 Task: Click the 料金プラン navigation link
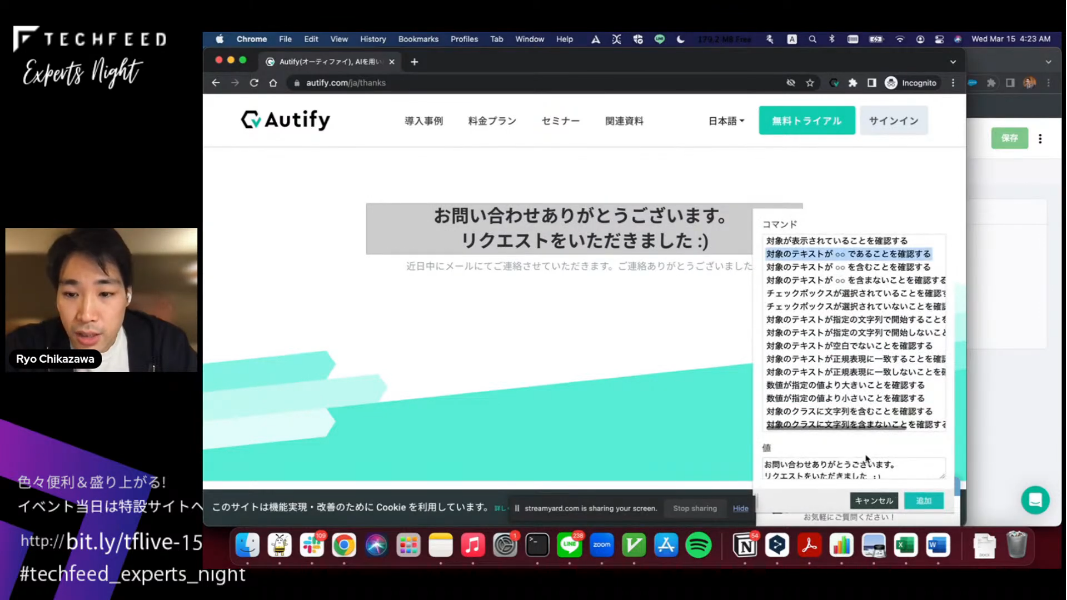492,121
